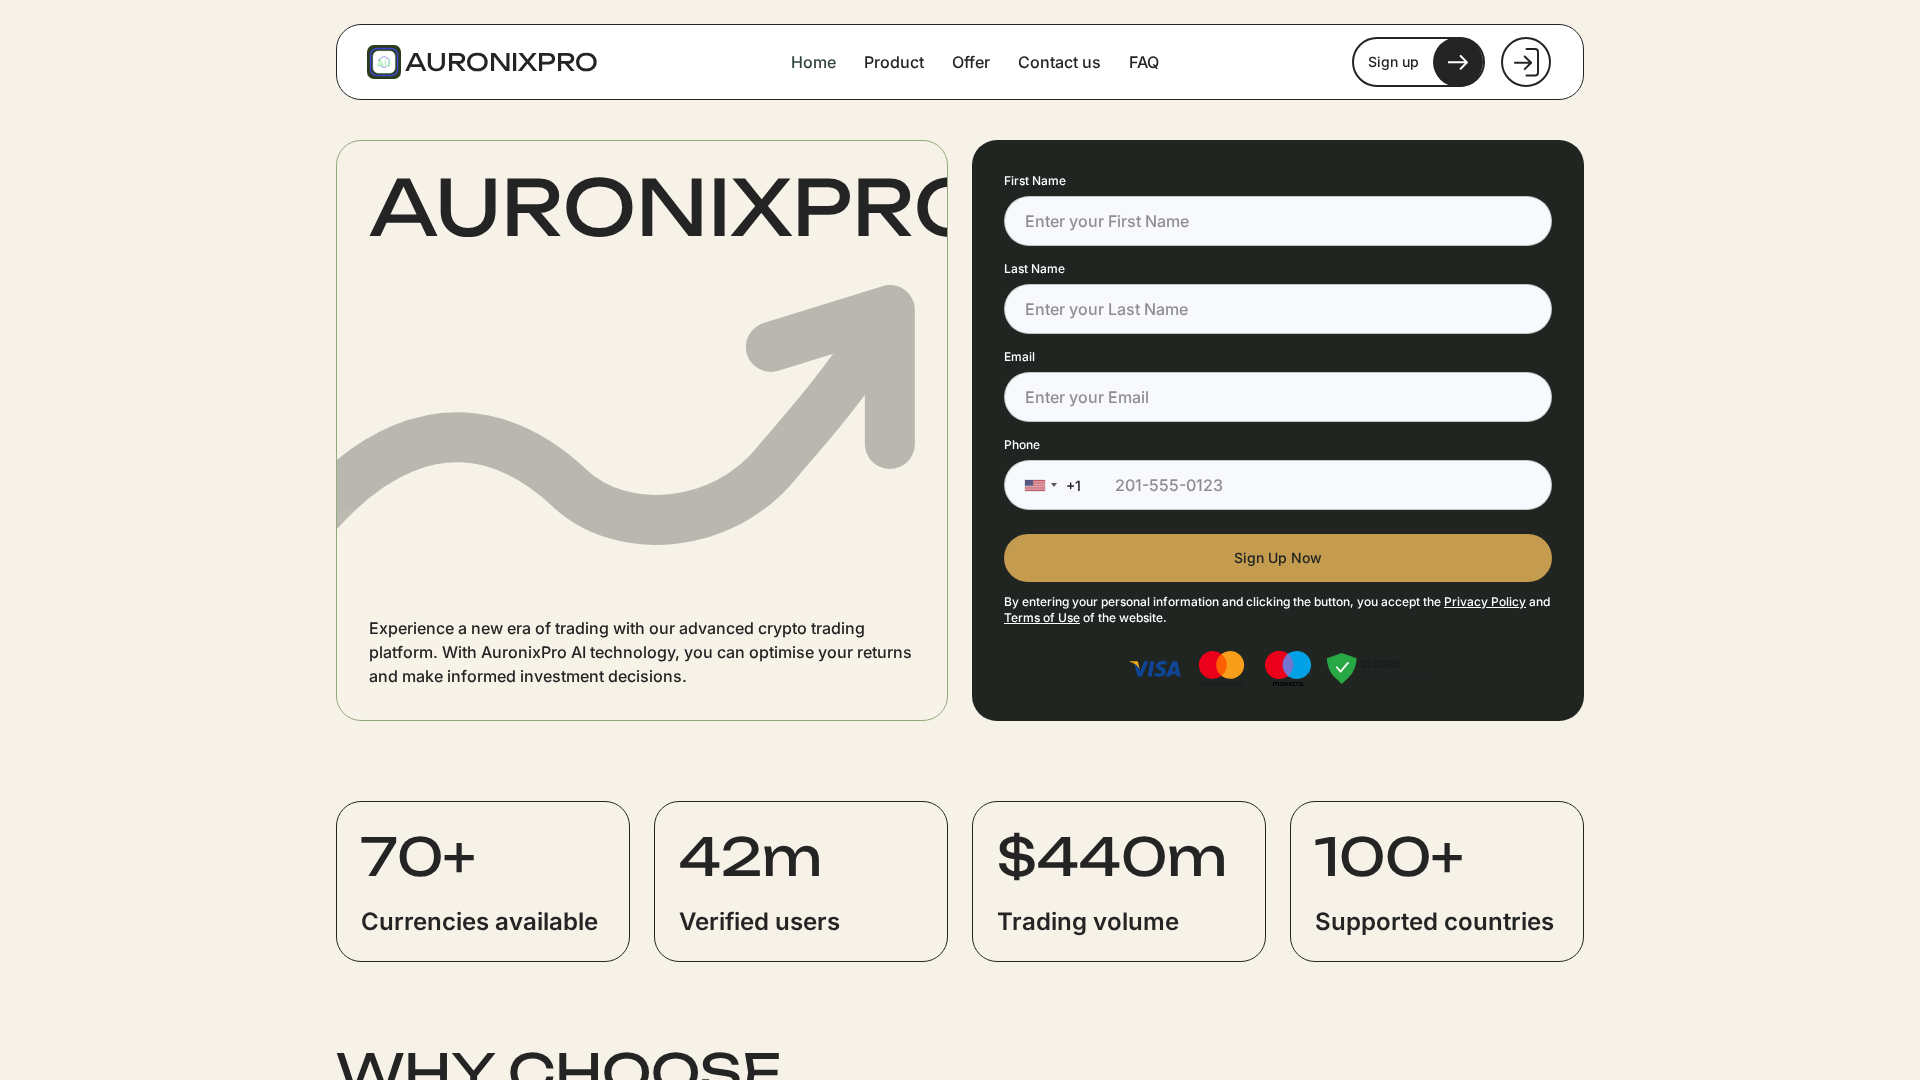This screenshot has height=1080, width=1920.
Task: Click the Sign up header button
Action: (1418, 62)
